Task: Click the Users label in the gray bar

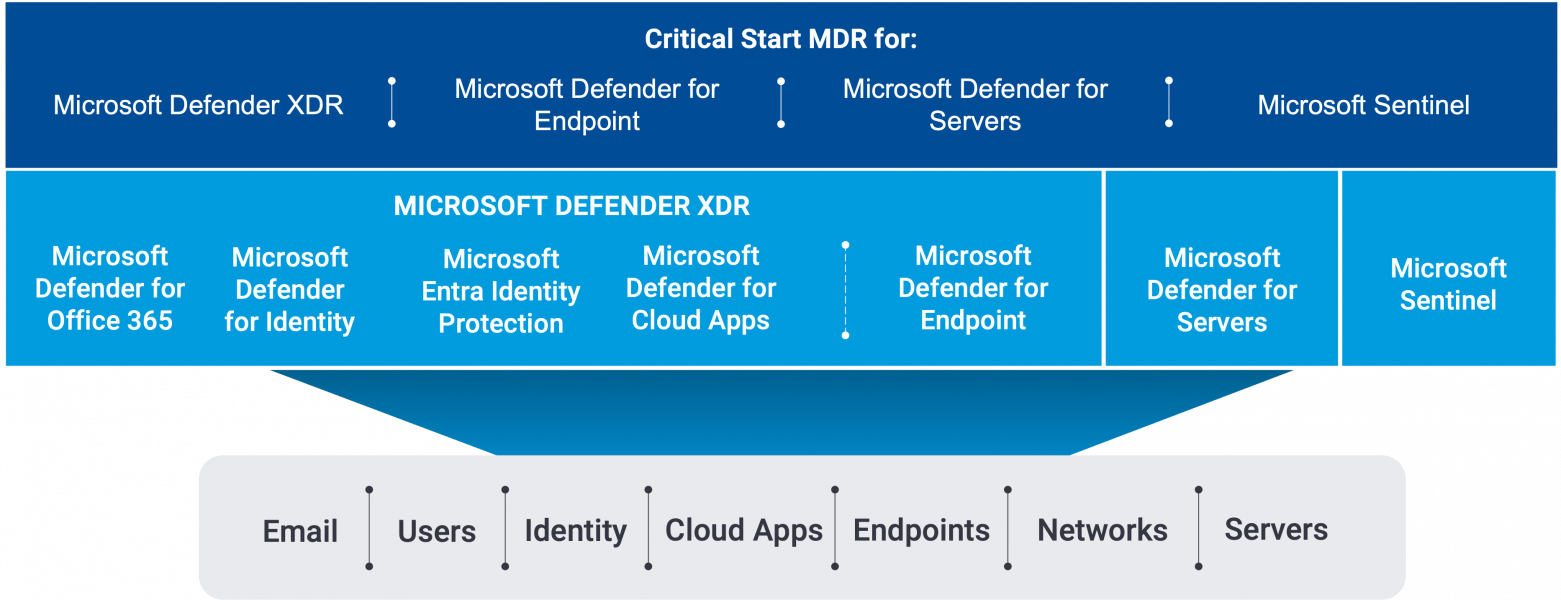Action: (x=437, y=531)
